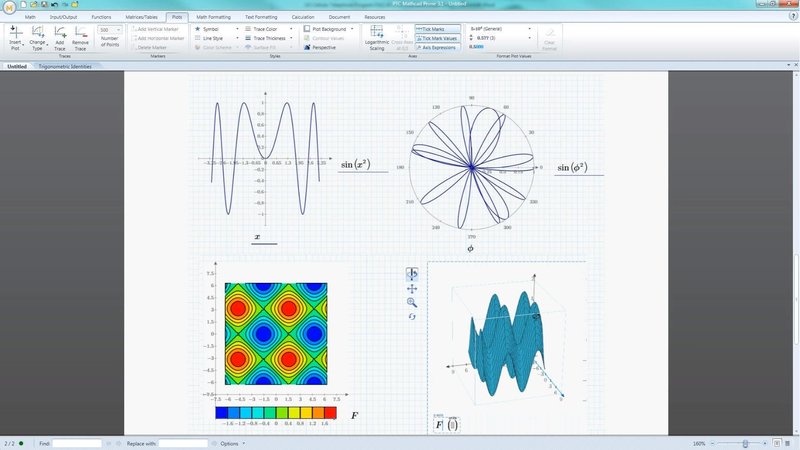Click the x axis placeholder under XY plot

(x=258, y=237)
